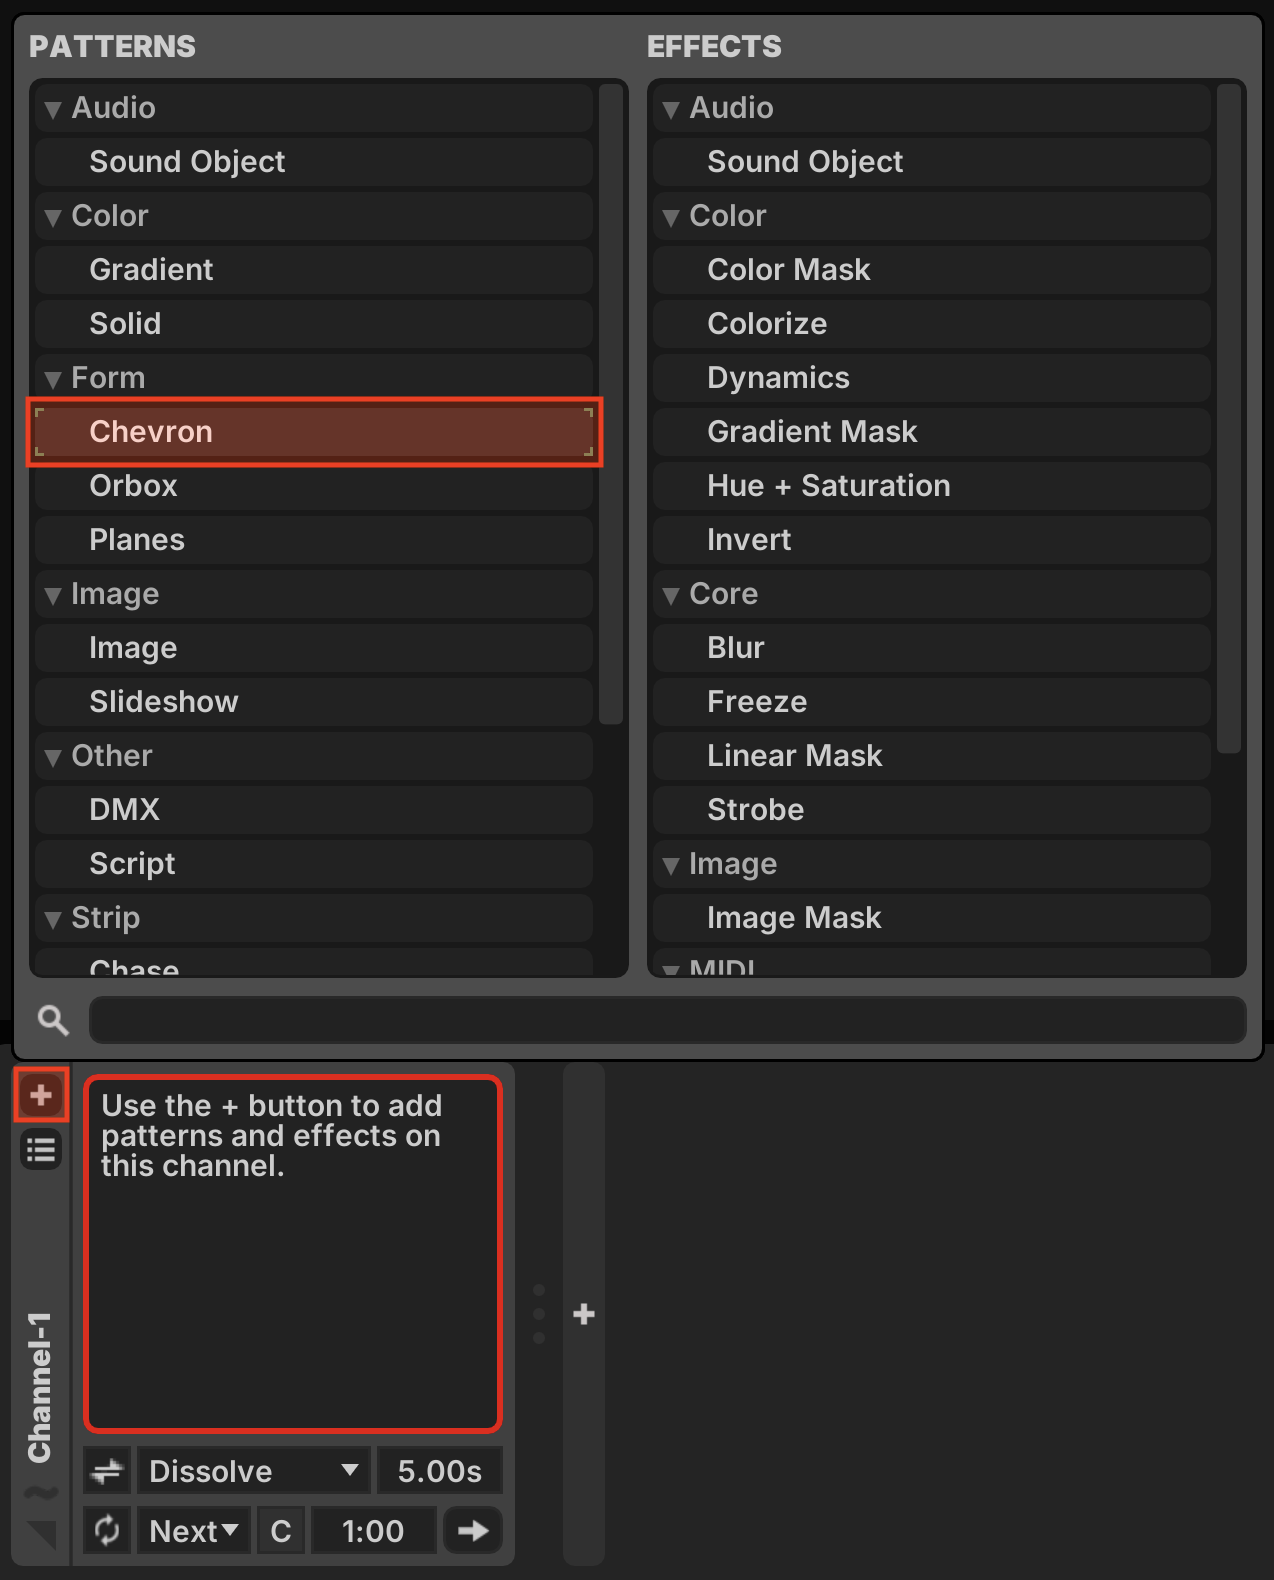Toggle the C cycle mode button
Screen dimensions: 1274x1580
pyautogui.click(x=281, y=1530)
